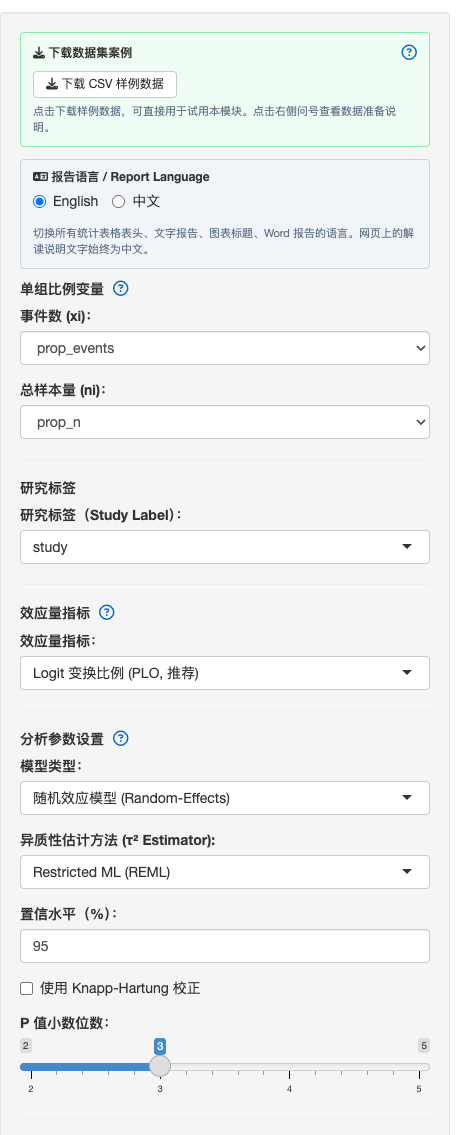Click help icon beside 单组比例变量

coord(121,289)
